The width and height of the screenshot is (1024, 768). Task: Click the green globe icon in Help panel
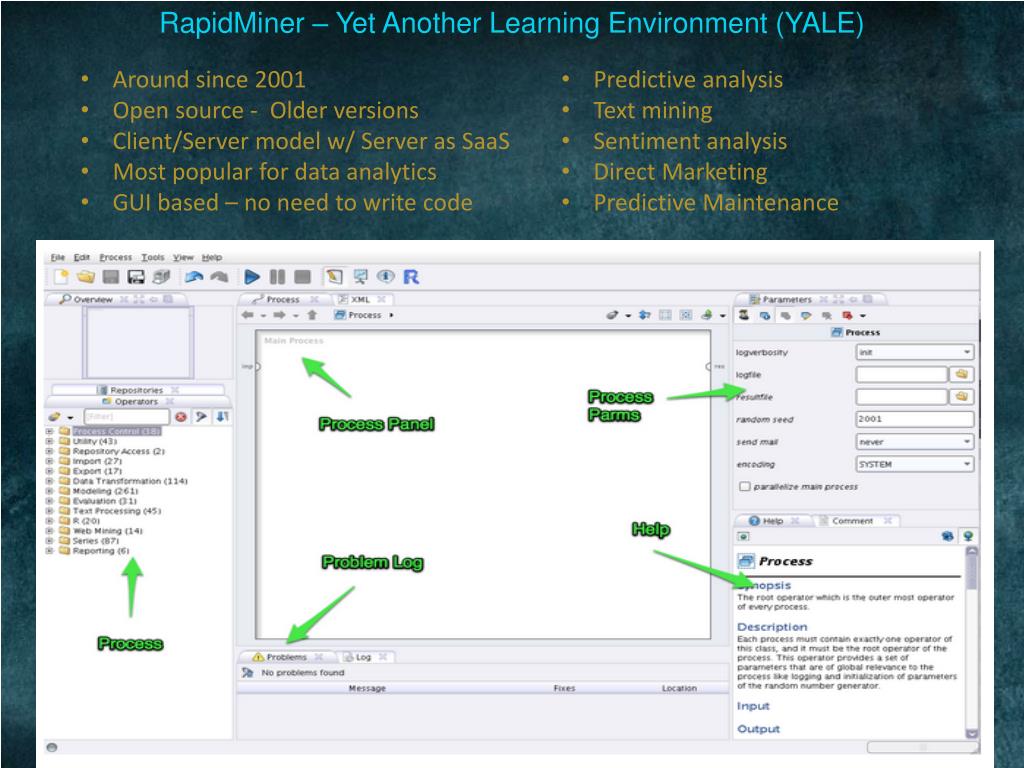click(x=968, y=536)
